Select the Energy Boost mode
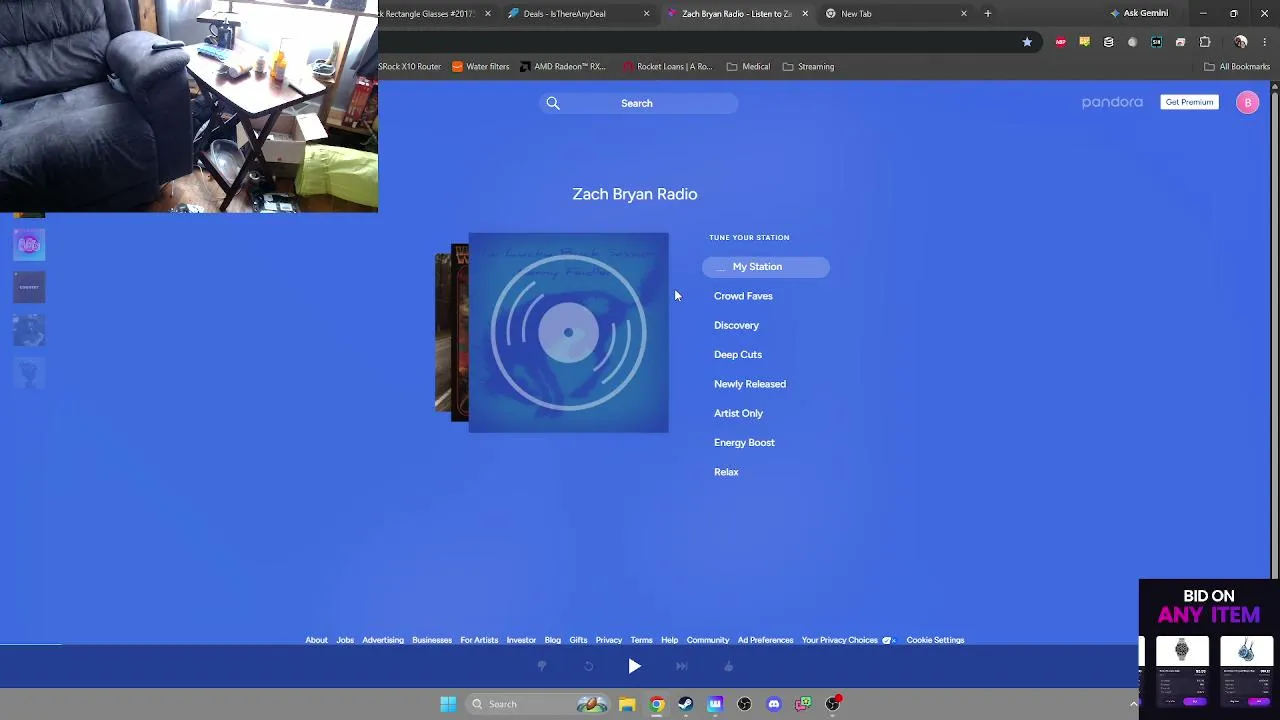Viewport: 1280px width, 720px height. click(744, 443)
